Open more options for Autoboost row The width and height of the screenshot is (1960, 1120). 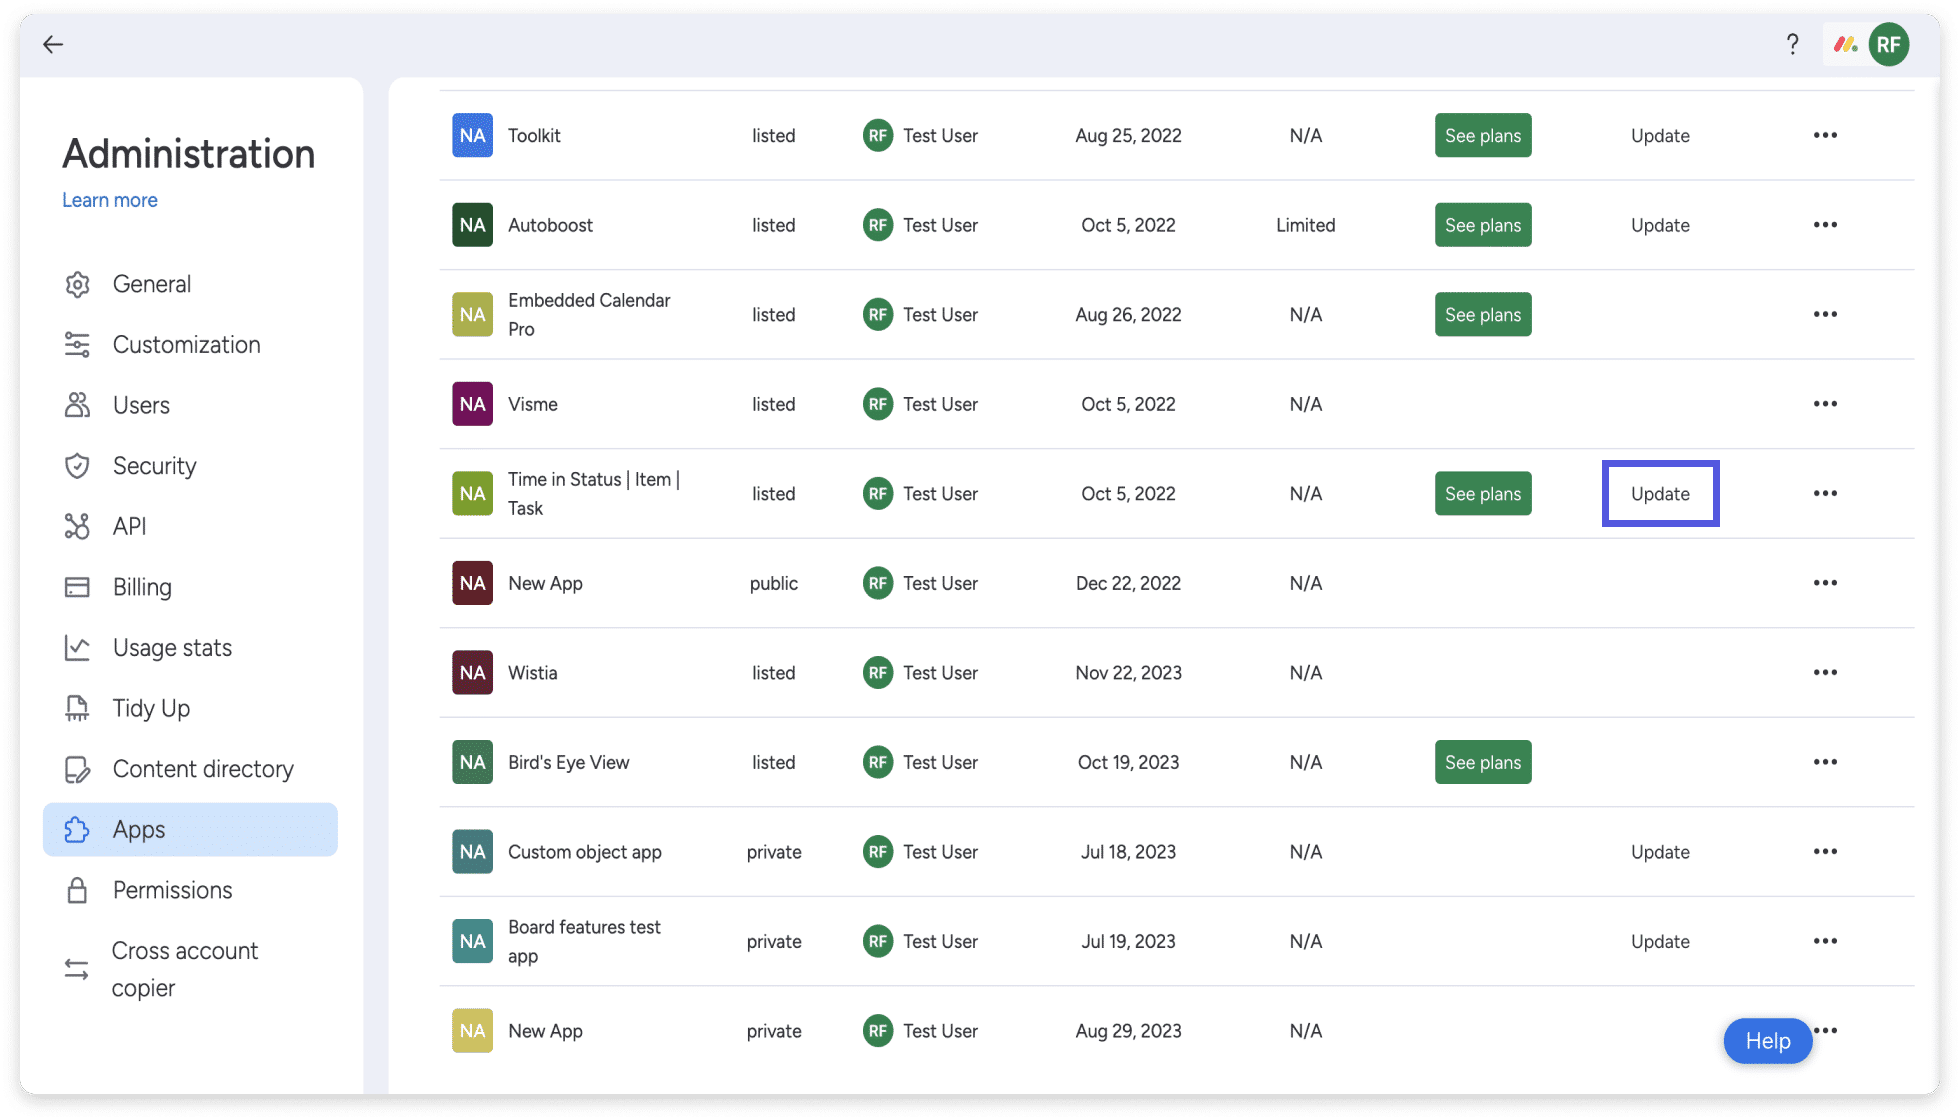(x=1825, y=225)
